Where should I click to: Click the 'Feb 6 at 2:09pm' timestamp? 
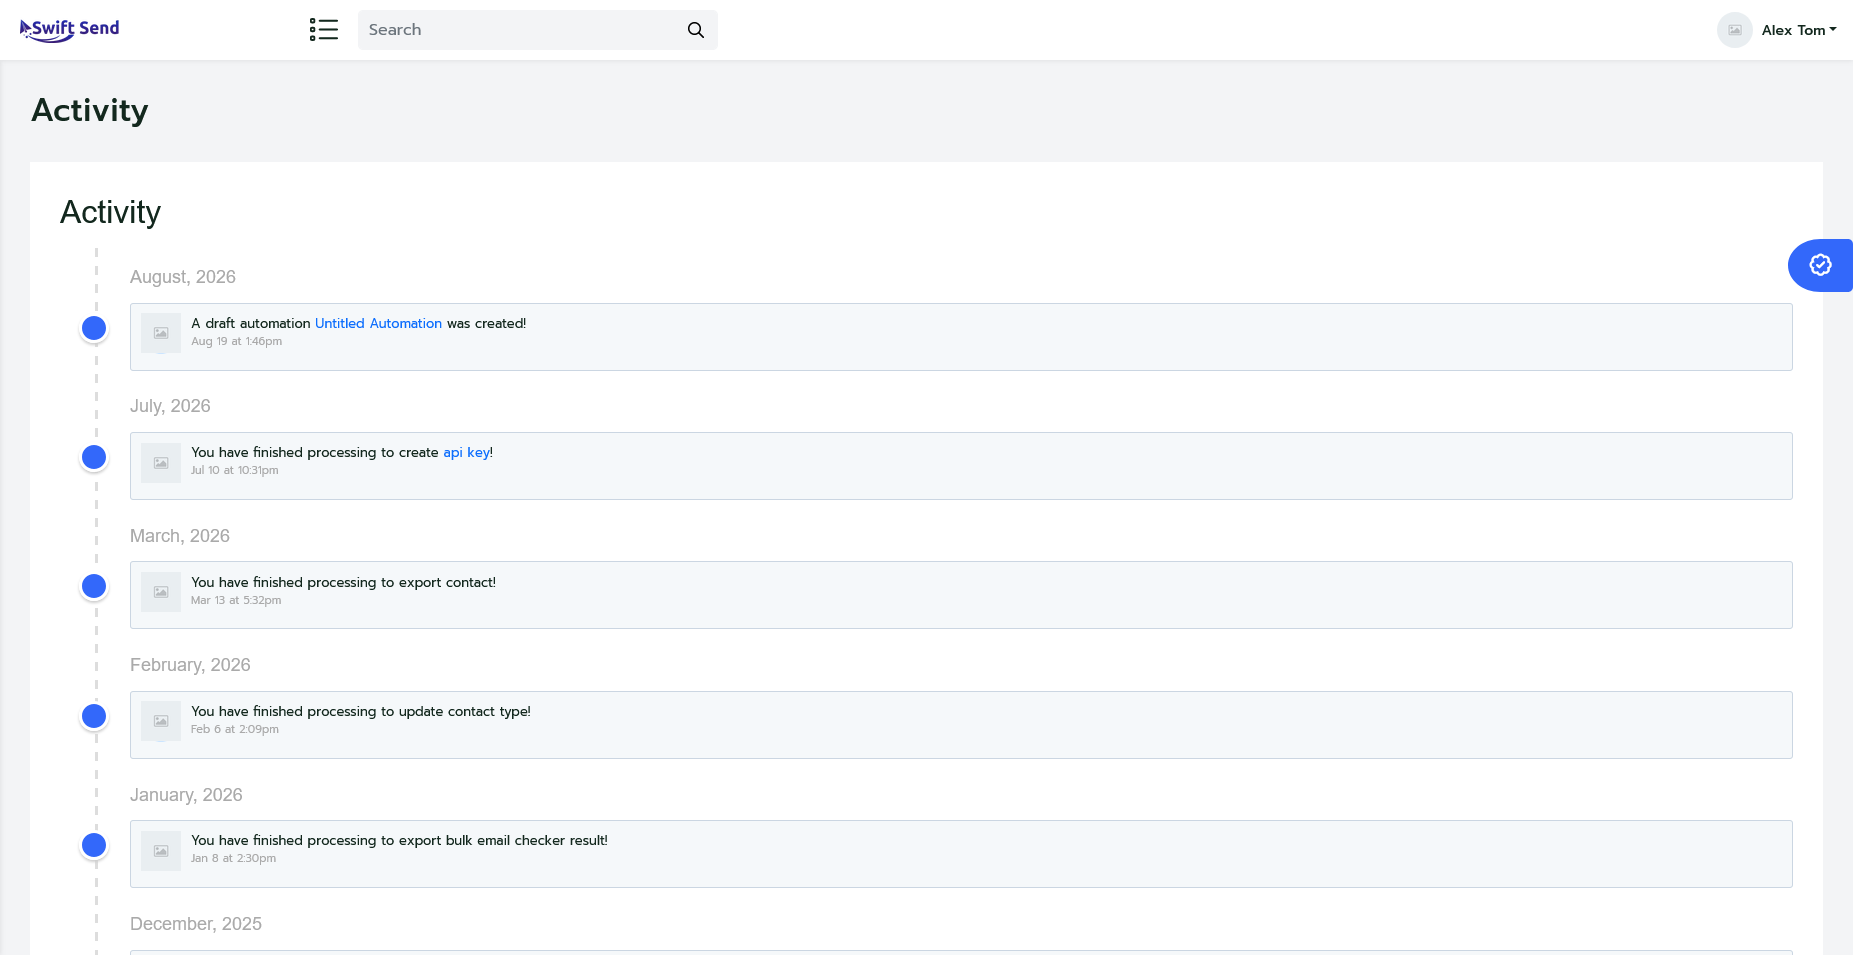tap(235, 729)
